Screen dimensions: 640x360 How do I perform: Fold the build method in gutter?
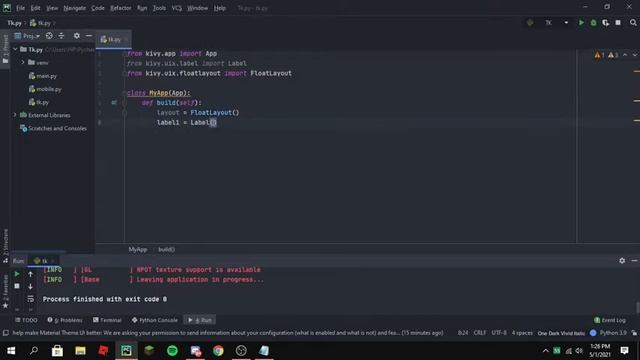pos(124,103)
